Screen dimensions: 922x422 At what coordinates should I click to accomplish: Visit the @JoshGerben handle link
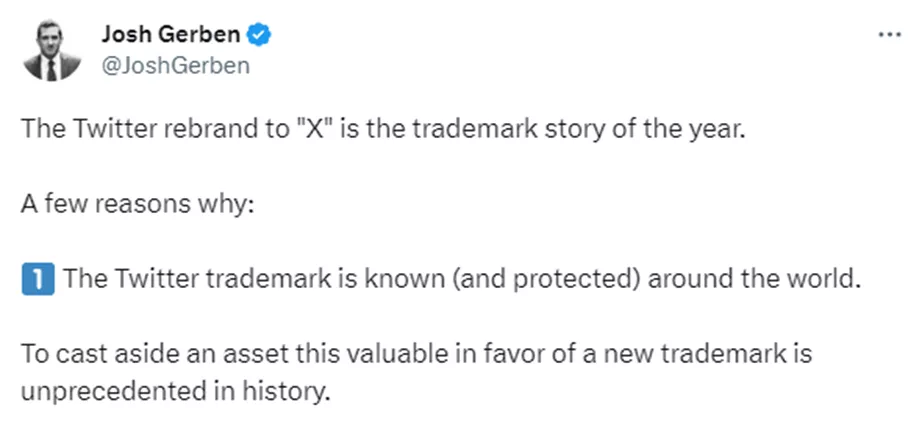click(x=175, y=66)
